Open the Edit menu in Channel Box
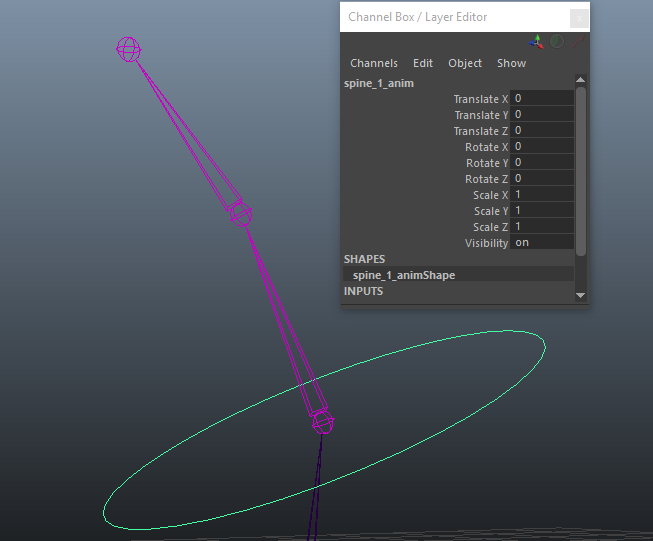Viewport: 653px width, 541px height. coord(423,63)
